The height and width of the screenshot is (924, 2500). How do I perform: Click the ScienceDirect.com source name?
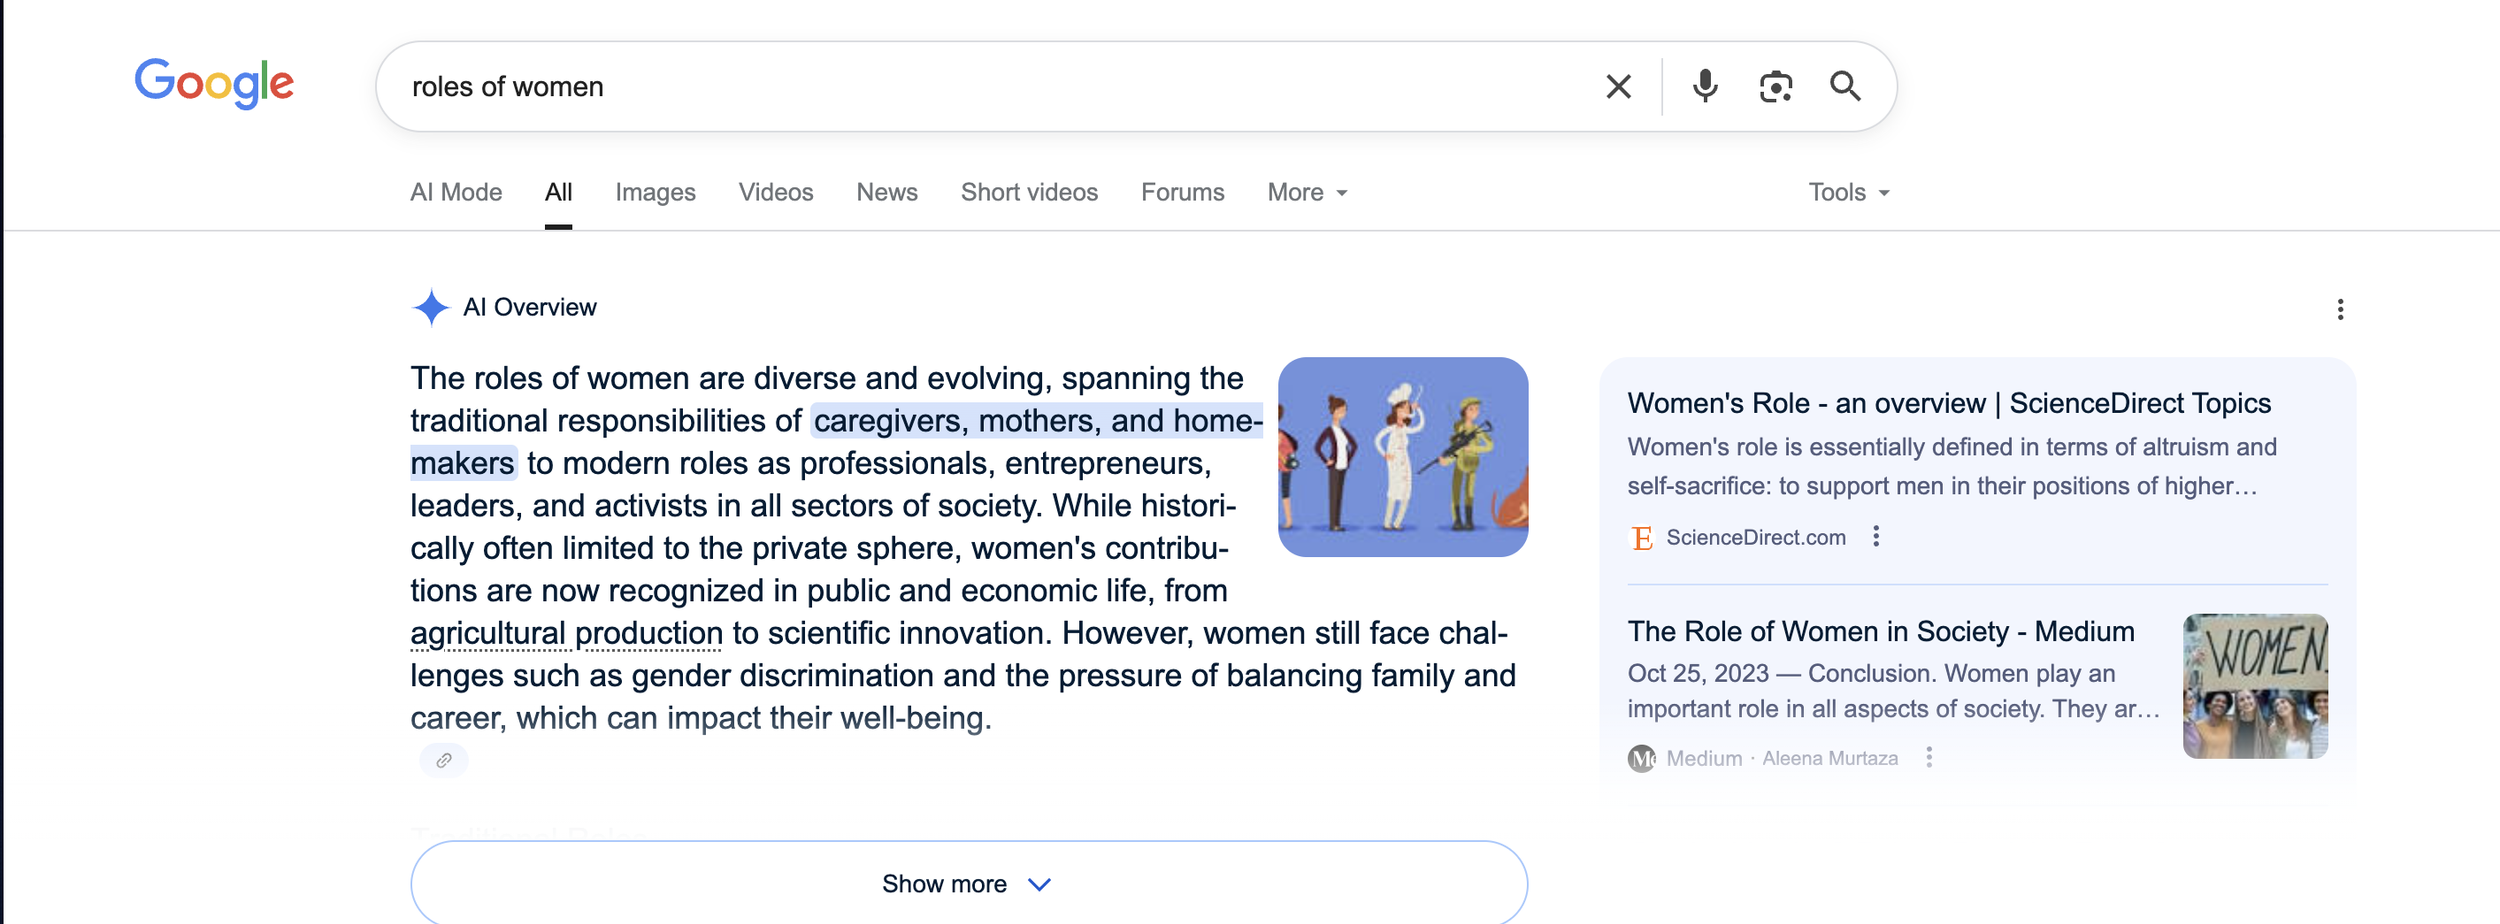click(x=1755, y=537)
